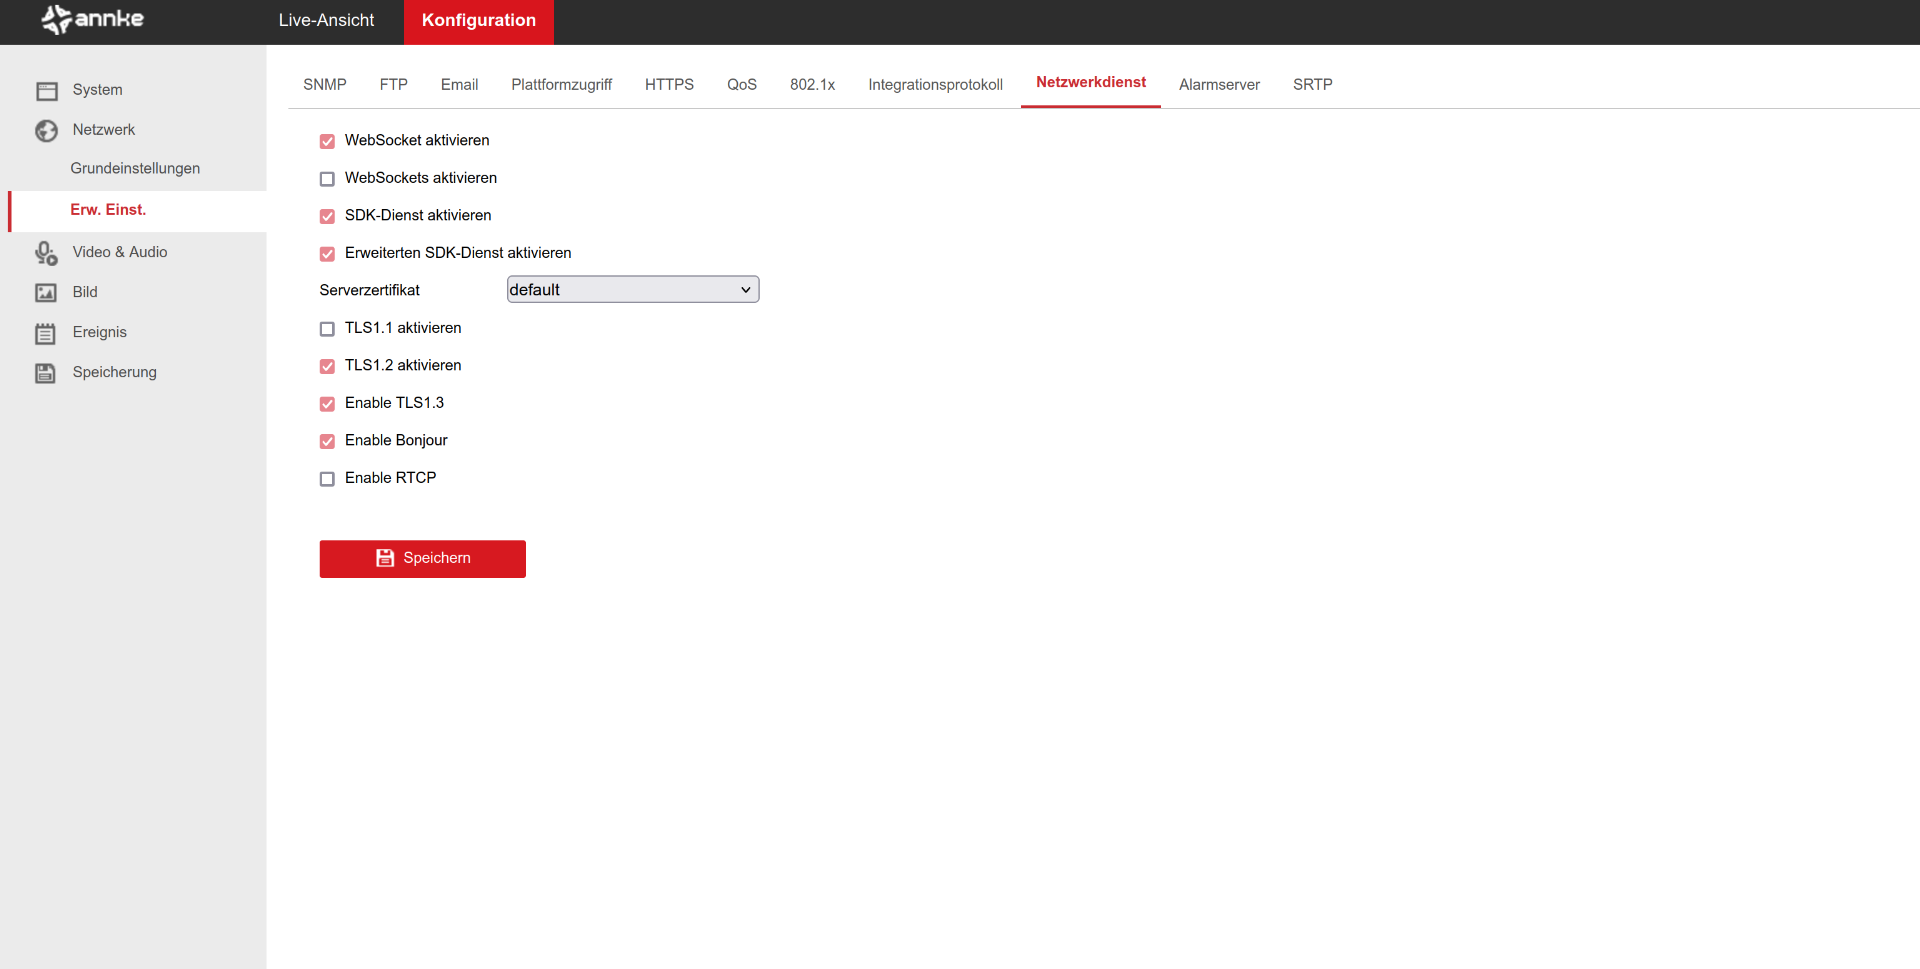The height and width of the screenshot is (969, 1920).
Task: Click the Video & Audio icon
Action: coord(46,253)
